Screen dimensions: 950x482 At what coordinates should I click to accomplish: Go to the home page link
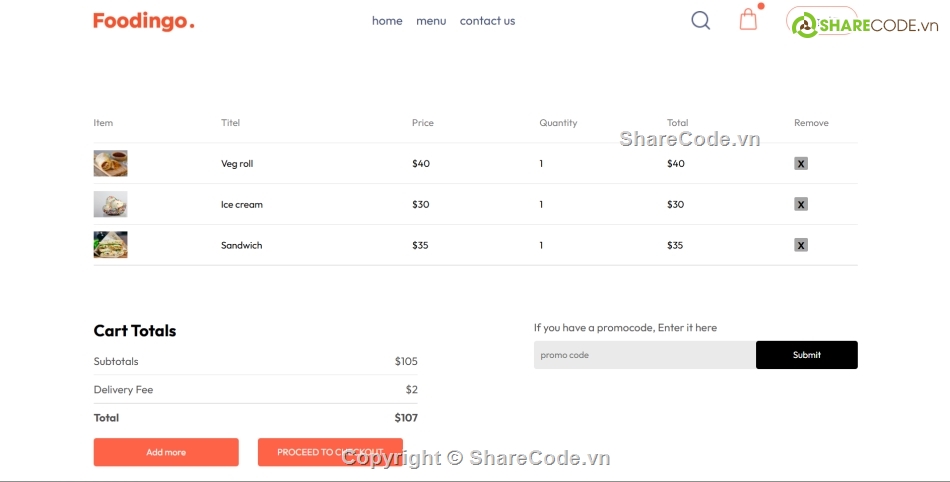(387, 21)
